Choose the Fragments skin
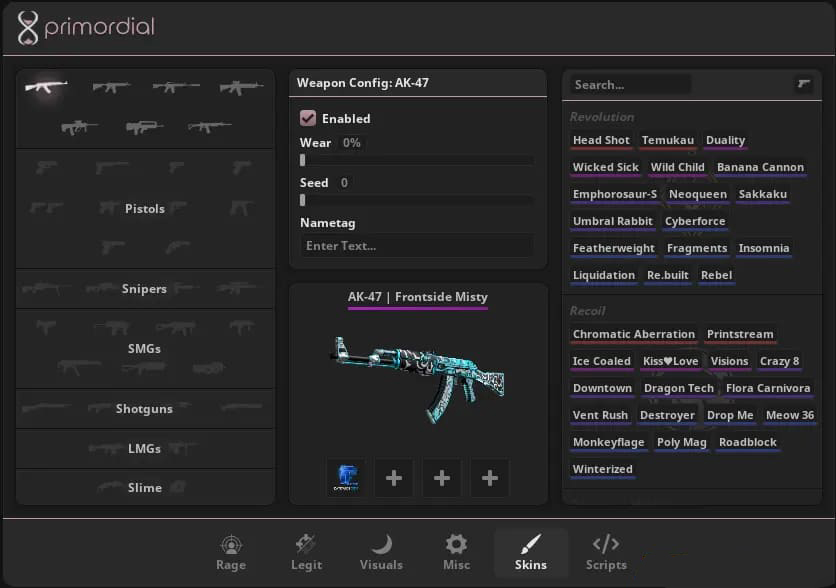 tap(697, 248)
